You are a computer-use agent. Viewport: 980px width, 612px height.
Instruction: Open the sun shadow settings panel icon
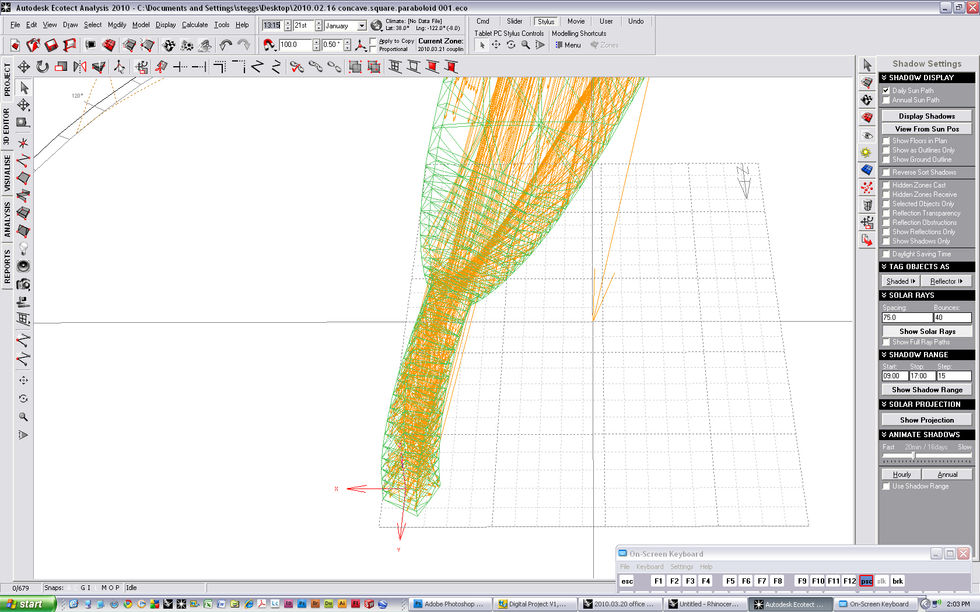[x=866, y=153]
